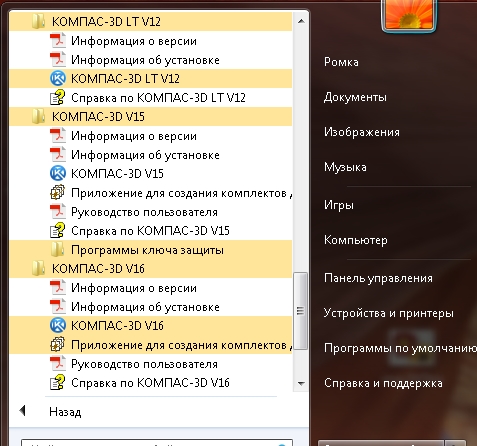Click PDF icon for LT V12 Информация об установке
Viewport: 477px width, 446px height.
[58, 60]
